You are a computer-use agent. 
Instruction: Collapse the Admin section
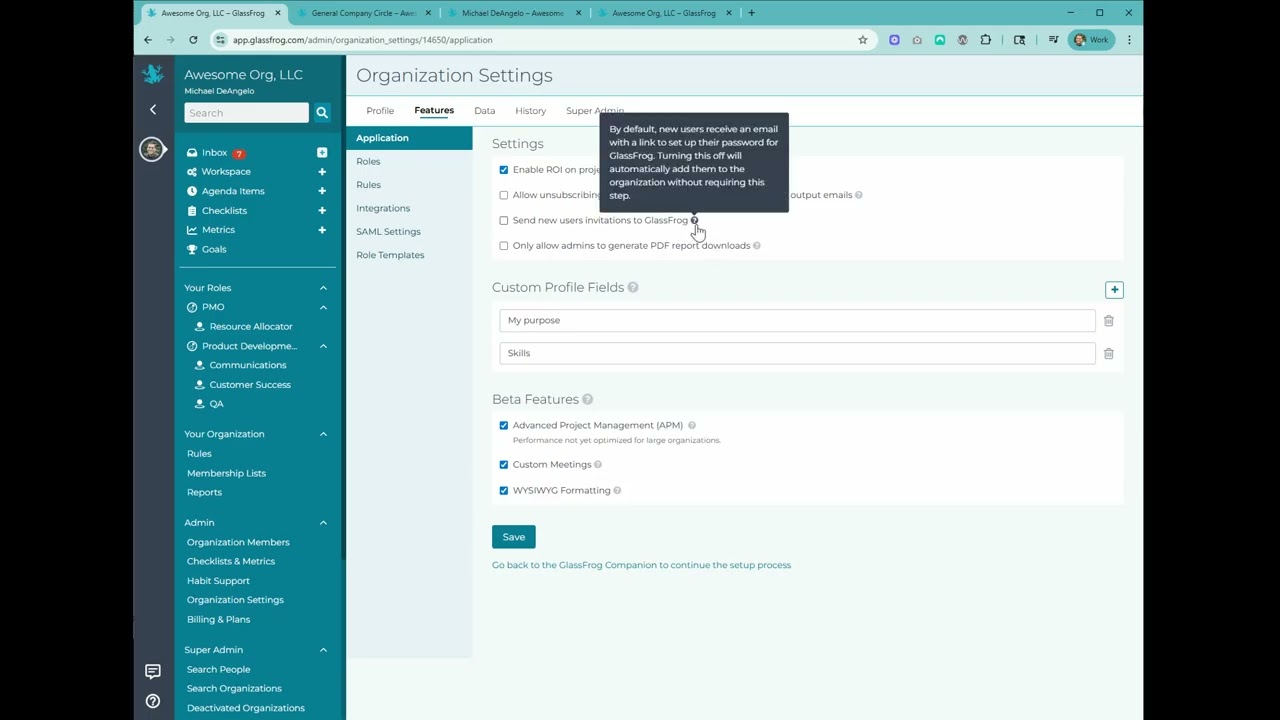point(323,523)
